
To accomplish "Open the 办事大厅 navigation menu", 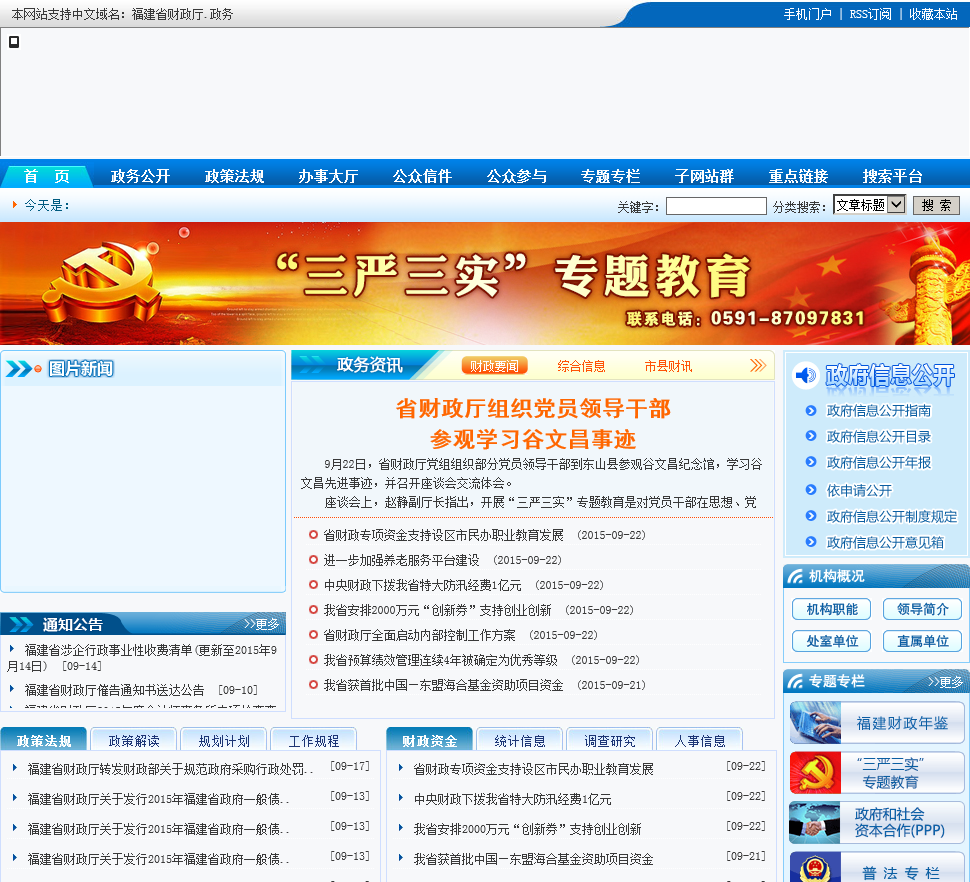I will pos(328,176).
